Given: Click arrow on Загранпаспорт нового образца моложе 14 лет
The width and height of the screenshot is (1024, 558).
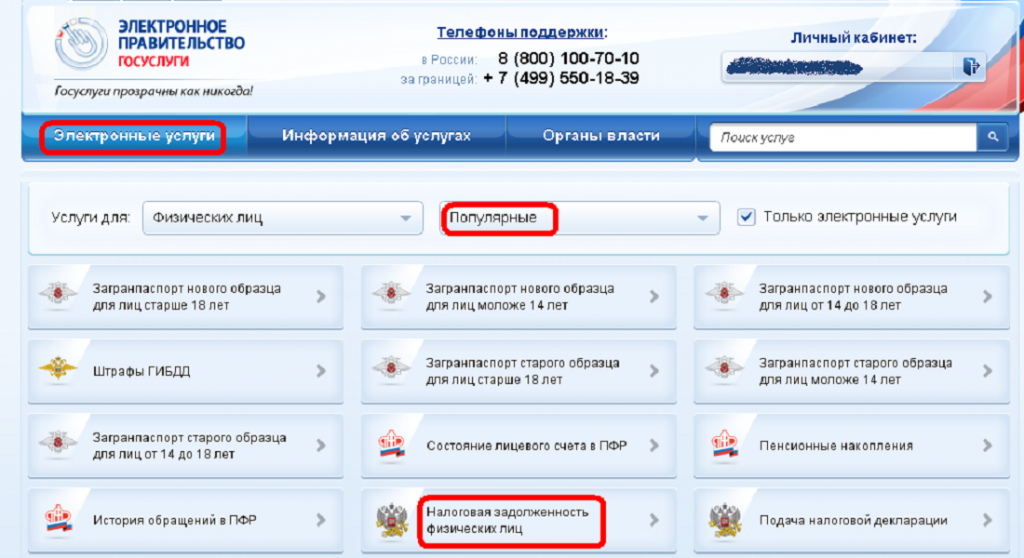Looking at the screenshot, I should tap(654, 297).
